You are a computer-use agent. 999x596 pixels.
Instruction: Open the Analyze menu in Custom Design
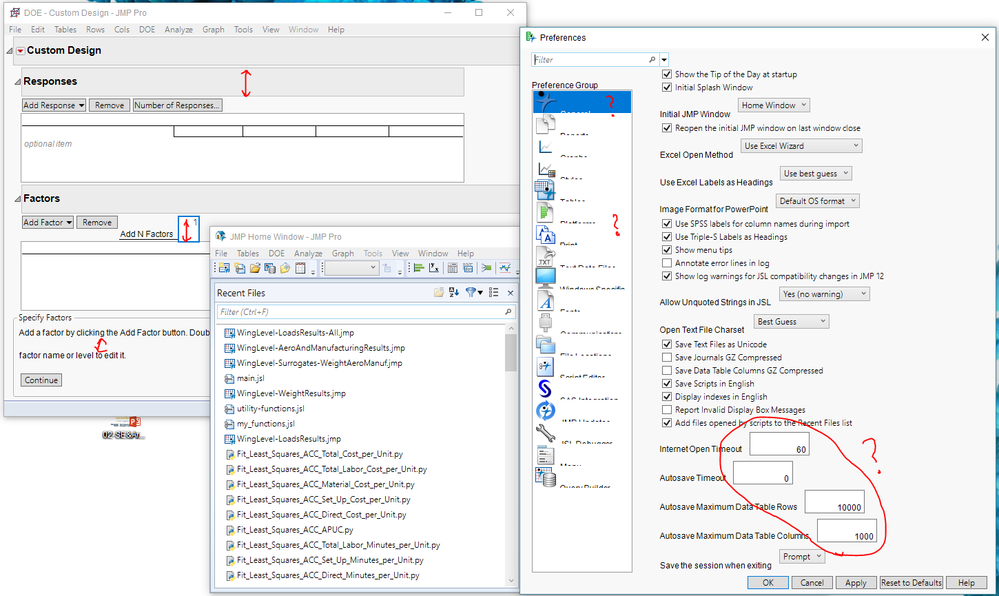179,29
